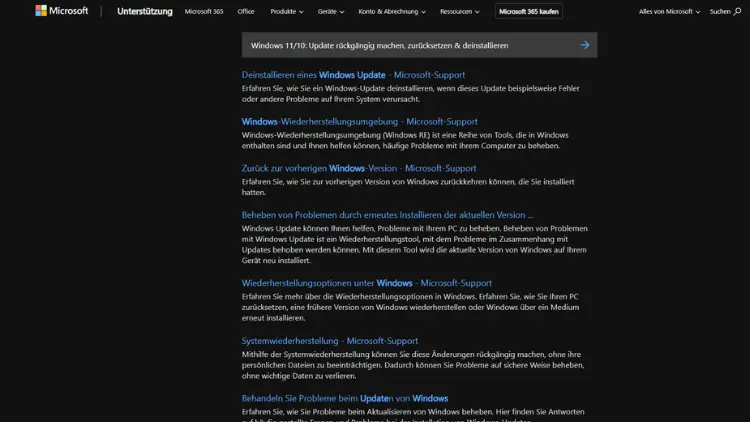Open Behandeln Sie Probleme beim Updaten link

coord(345,398)
